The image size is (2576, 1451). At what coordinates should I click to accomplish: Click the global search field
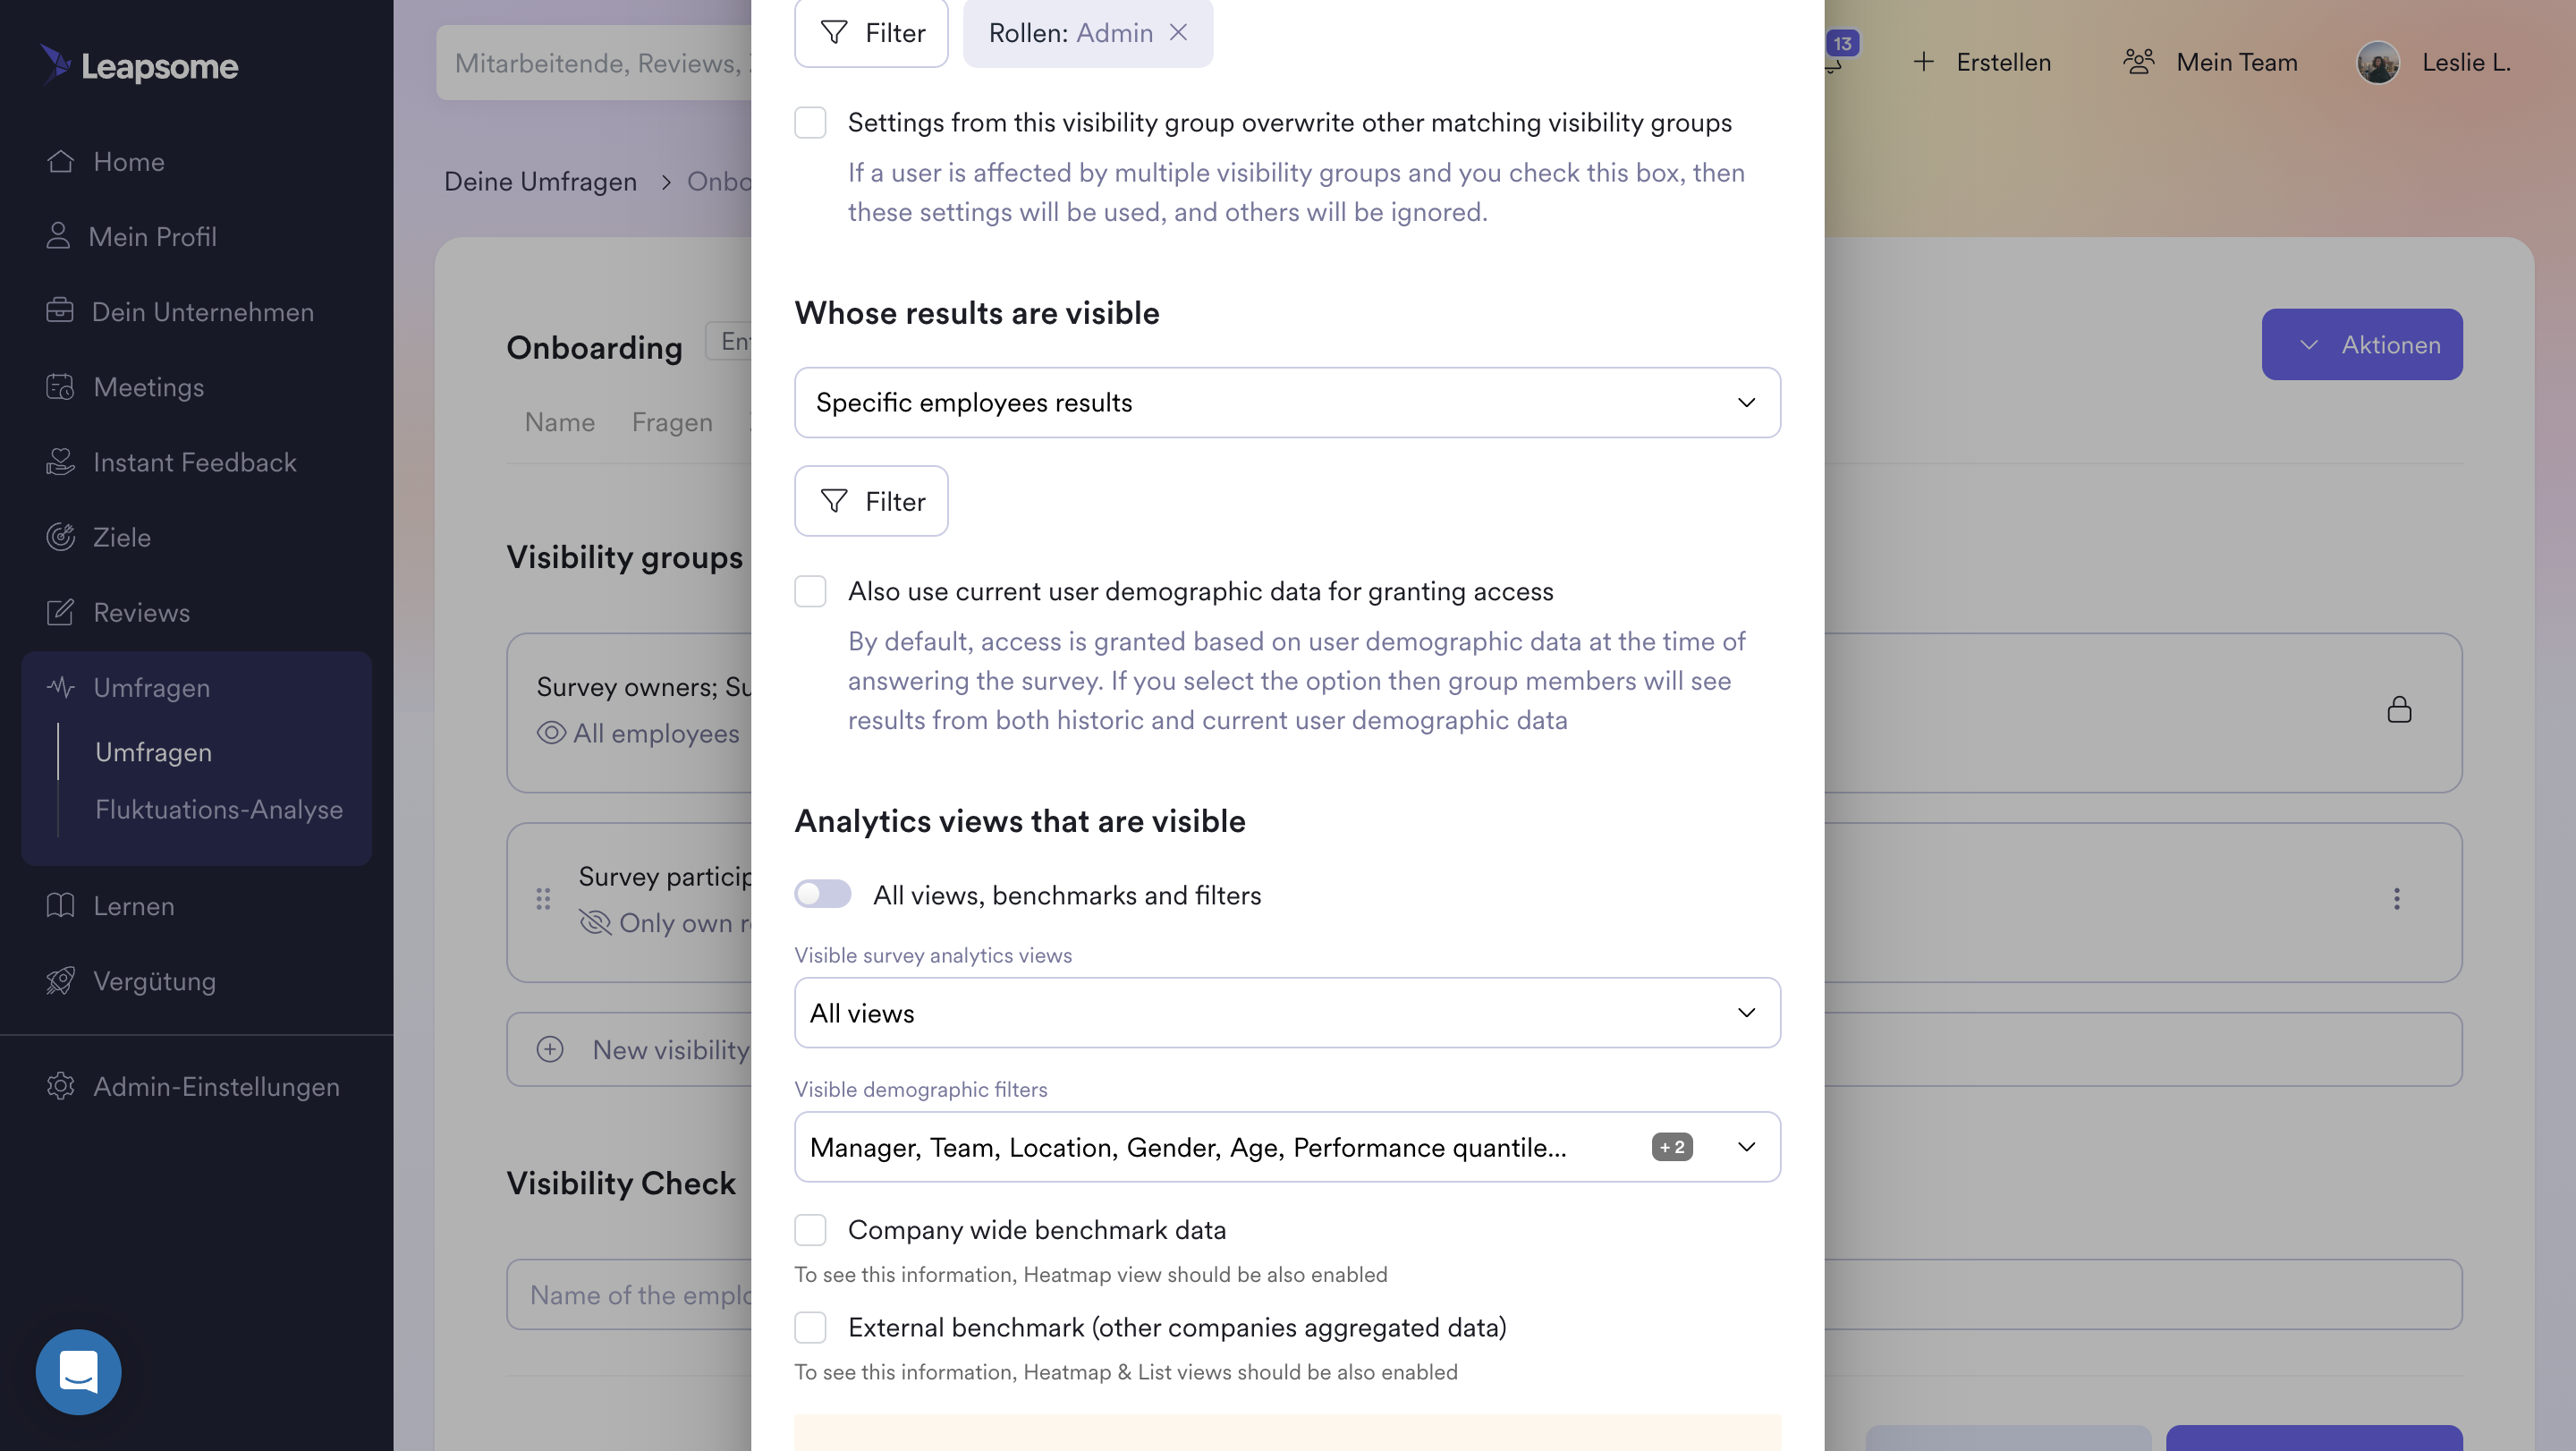[x=594, y=62]
